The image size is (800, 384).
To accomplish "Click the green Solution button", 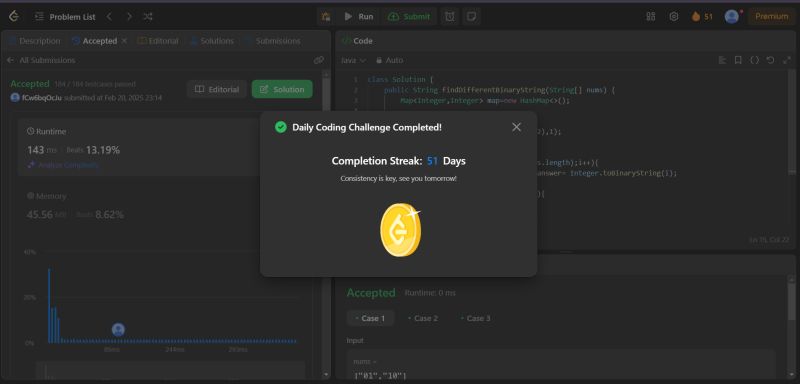I will (x=282, y=89).
